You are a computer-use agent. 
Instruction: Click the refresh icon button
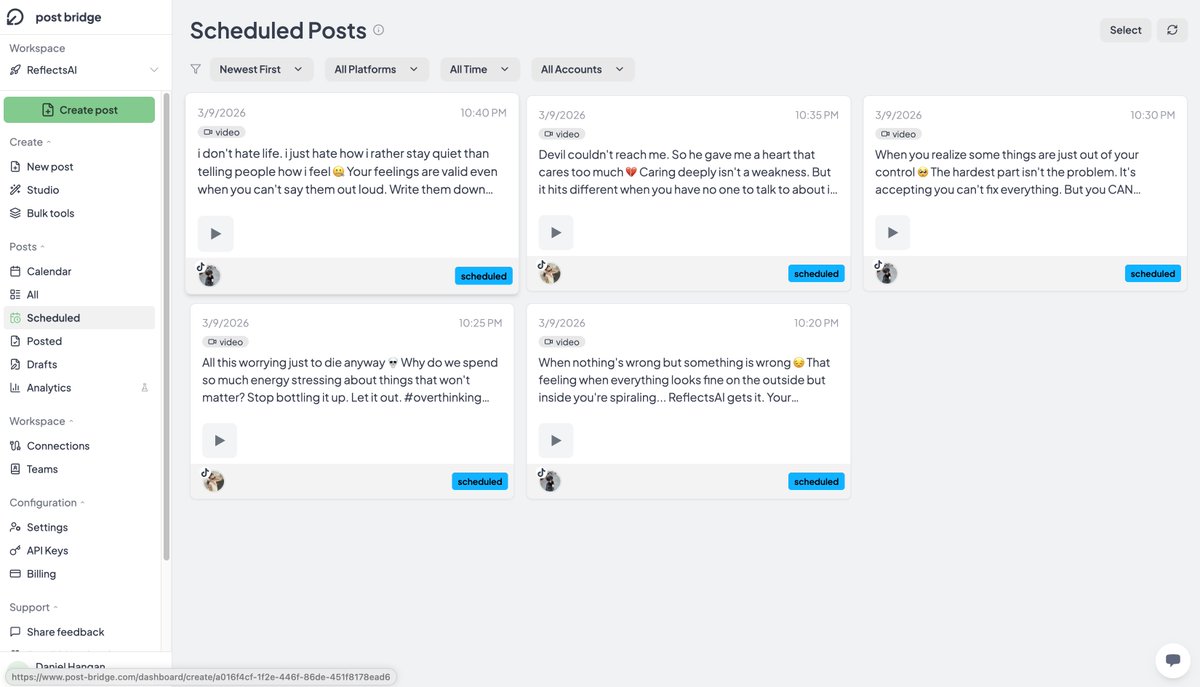tap(1173, 30)
